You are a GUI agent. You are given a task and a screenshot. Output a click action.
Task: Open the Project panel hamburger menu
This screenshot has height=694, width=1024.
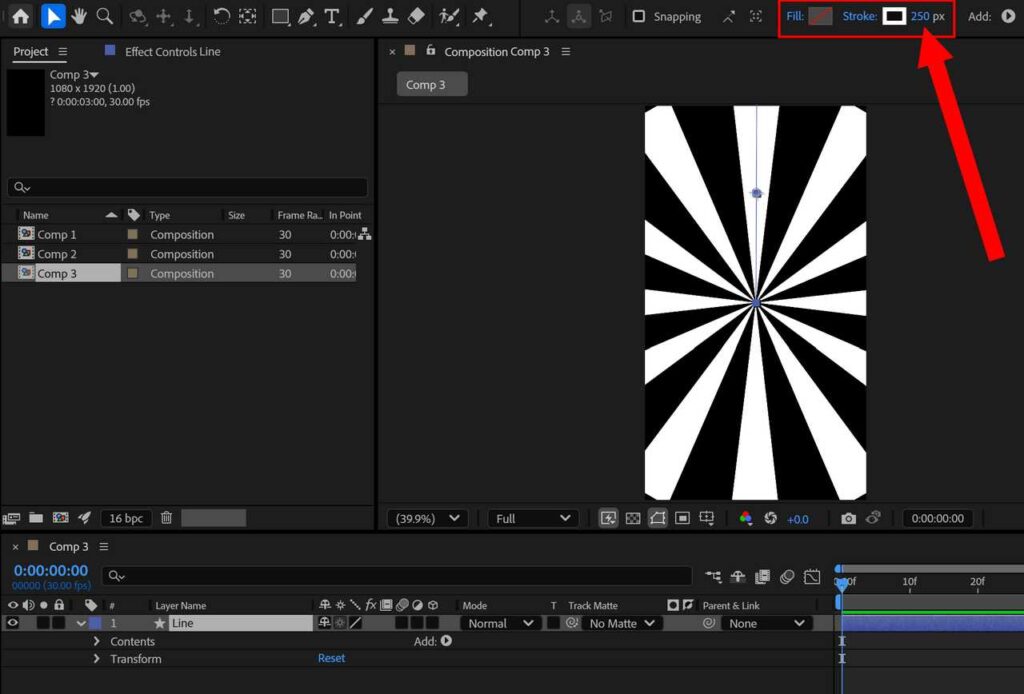[63, 52]
